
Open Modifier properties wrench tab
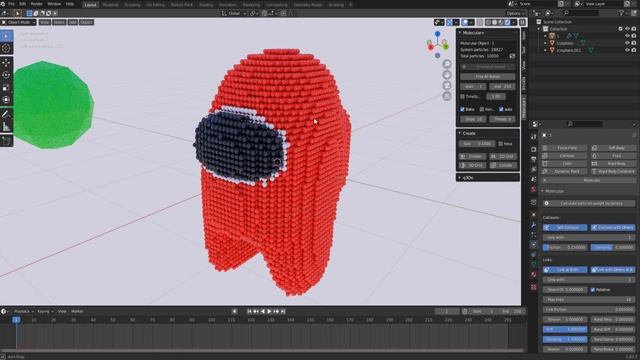click(533, 225)
